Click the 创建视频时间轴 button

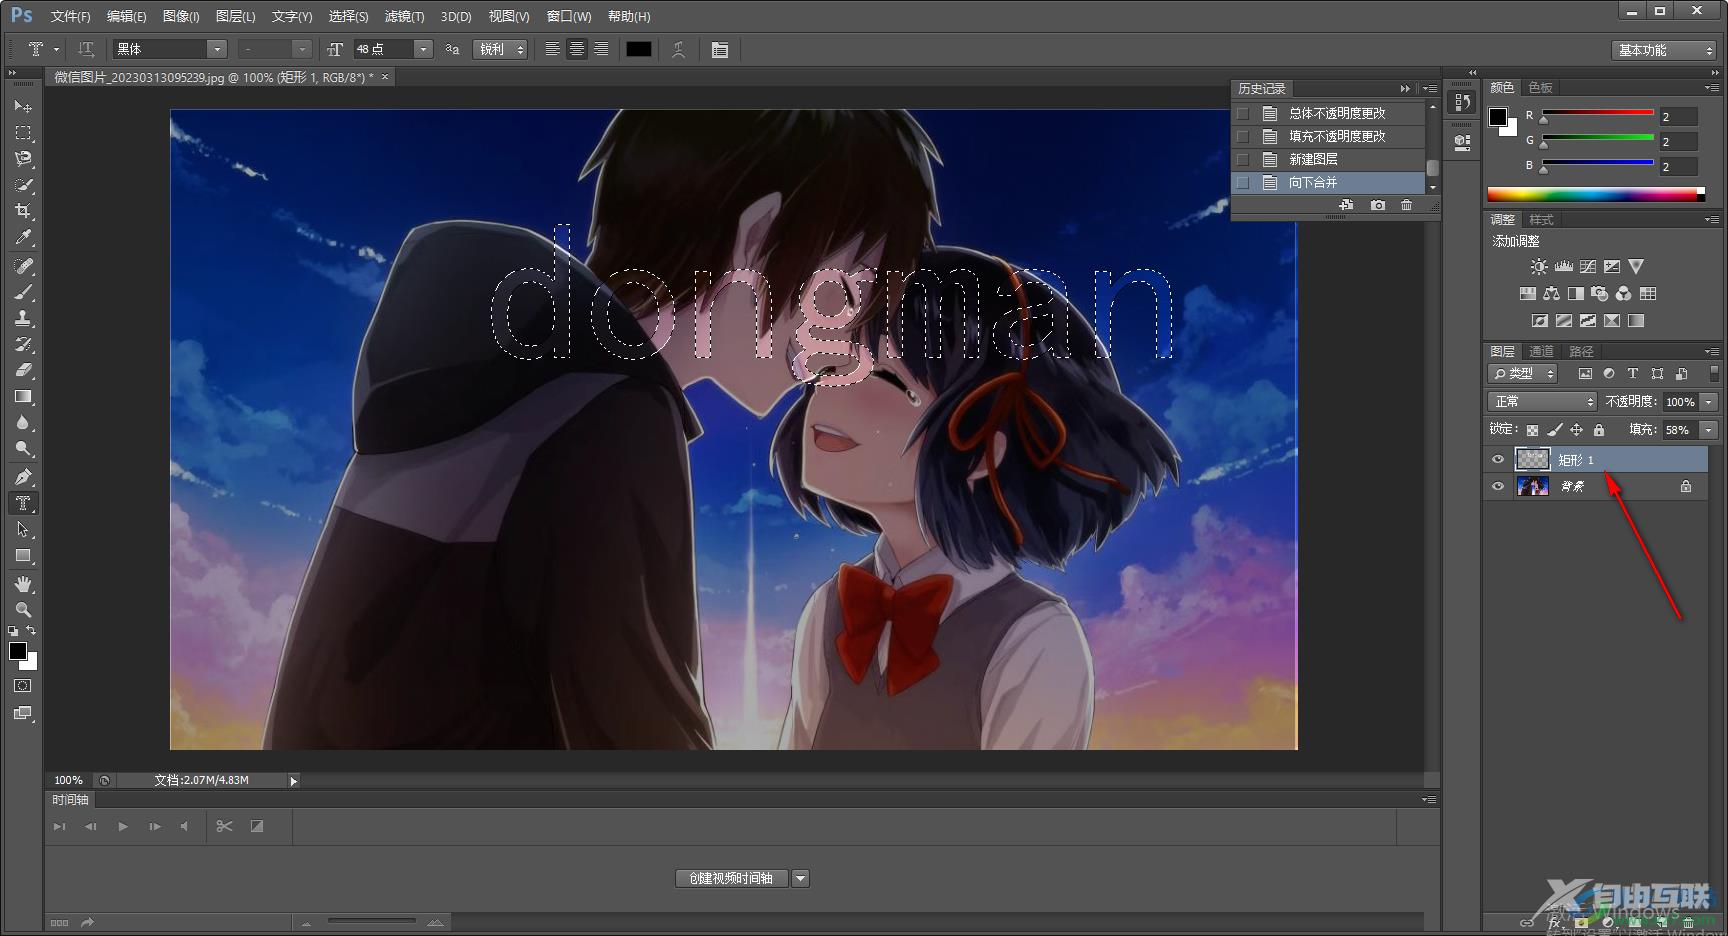pyautogui.click(x=732, y=878)
